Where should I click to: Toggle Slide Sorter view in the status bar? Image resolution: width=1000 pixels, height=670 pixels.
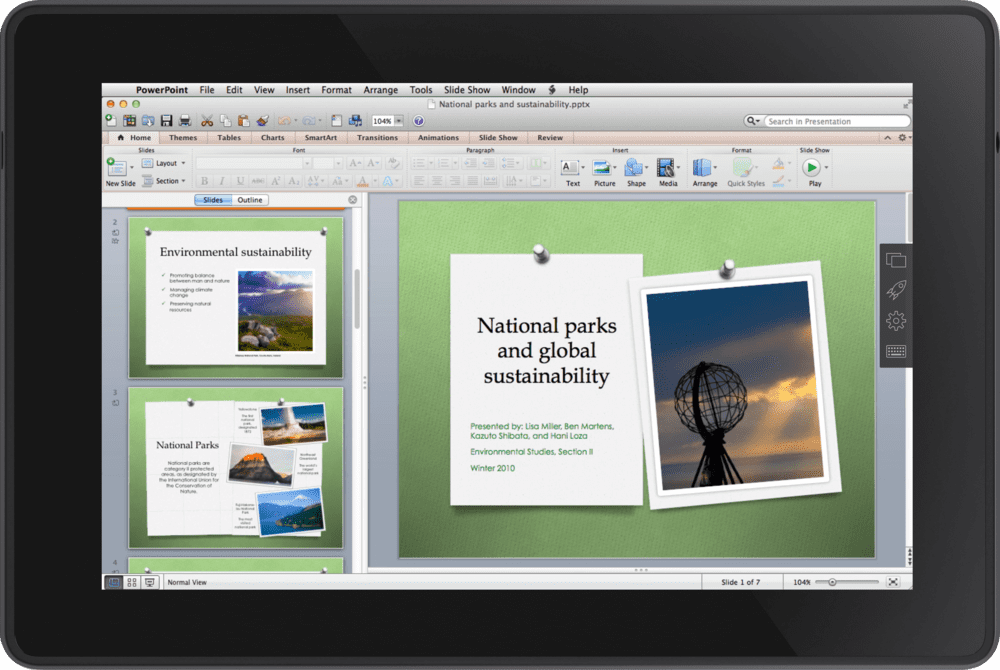[x=132, y=582]
